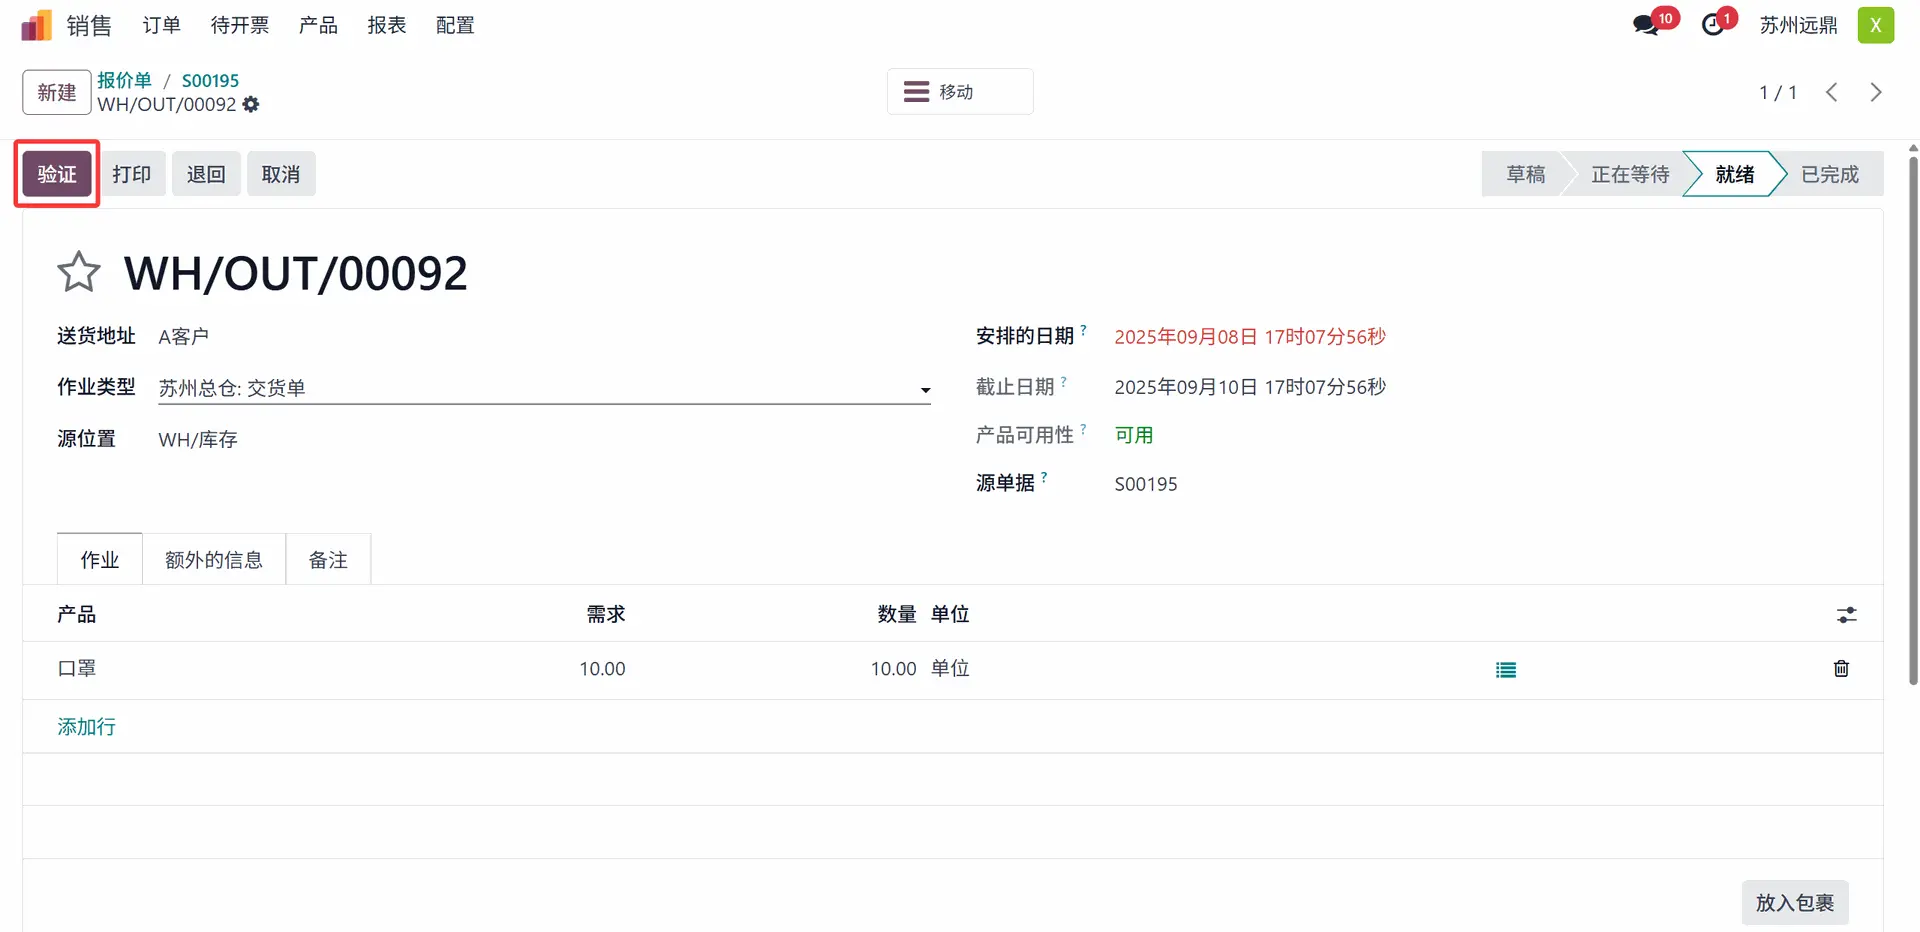Open the Sales app home icon
Viewport: 1920px width, 932px height.
36,25
